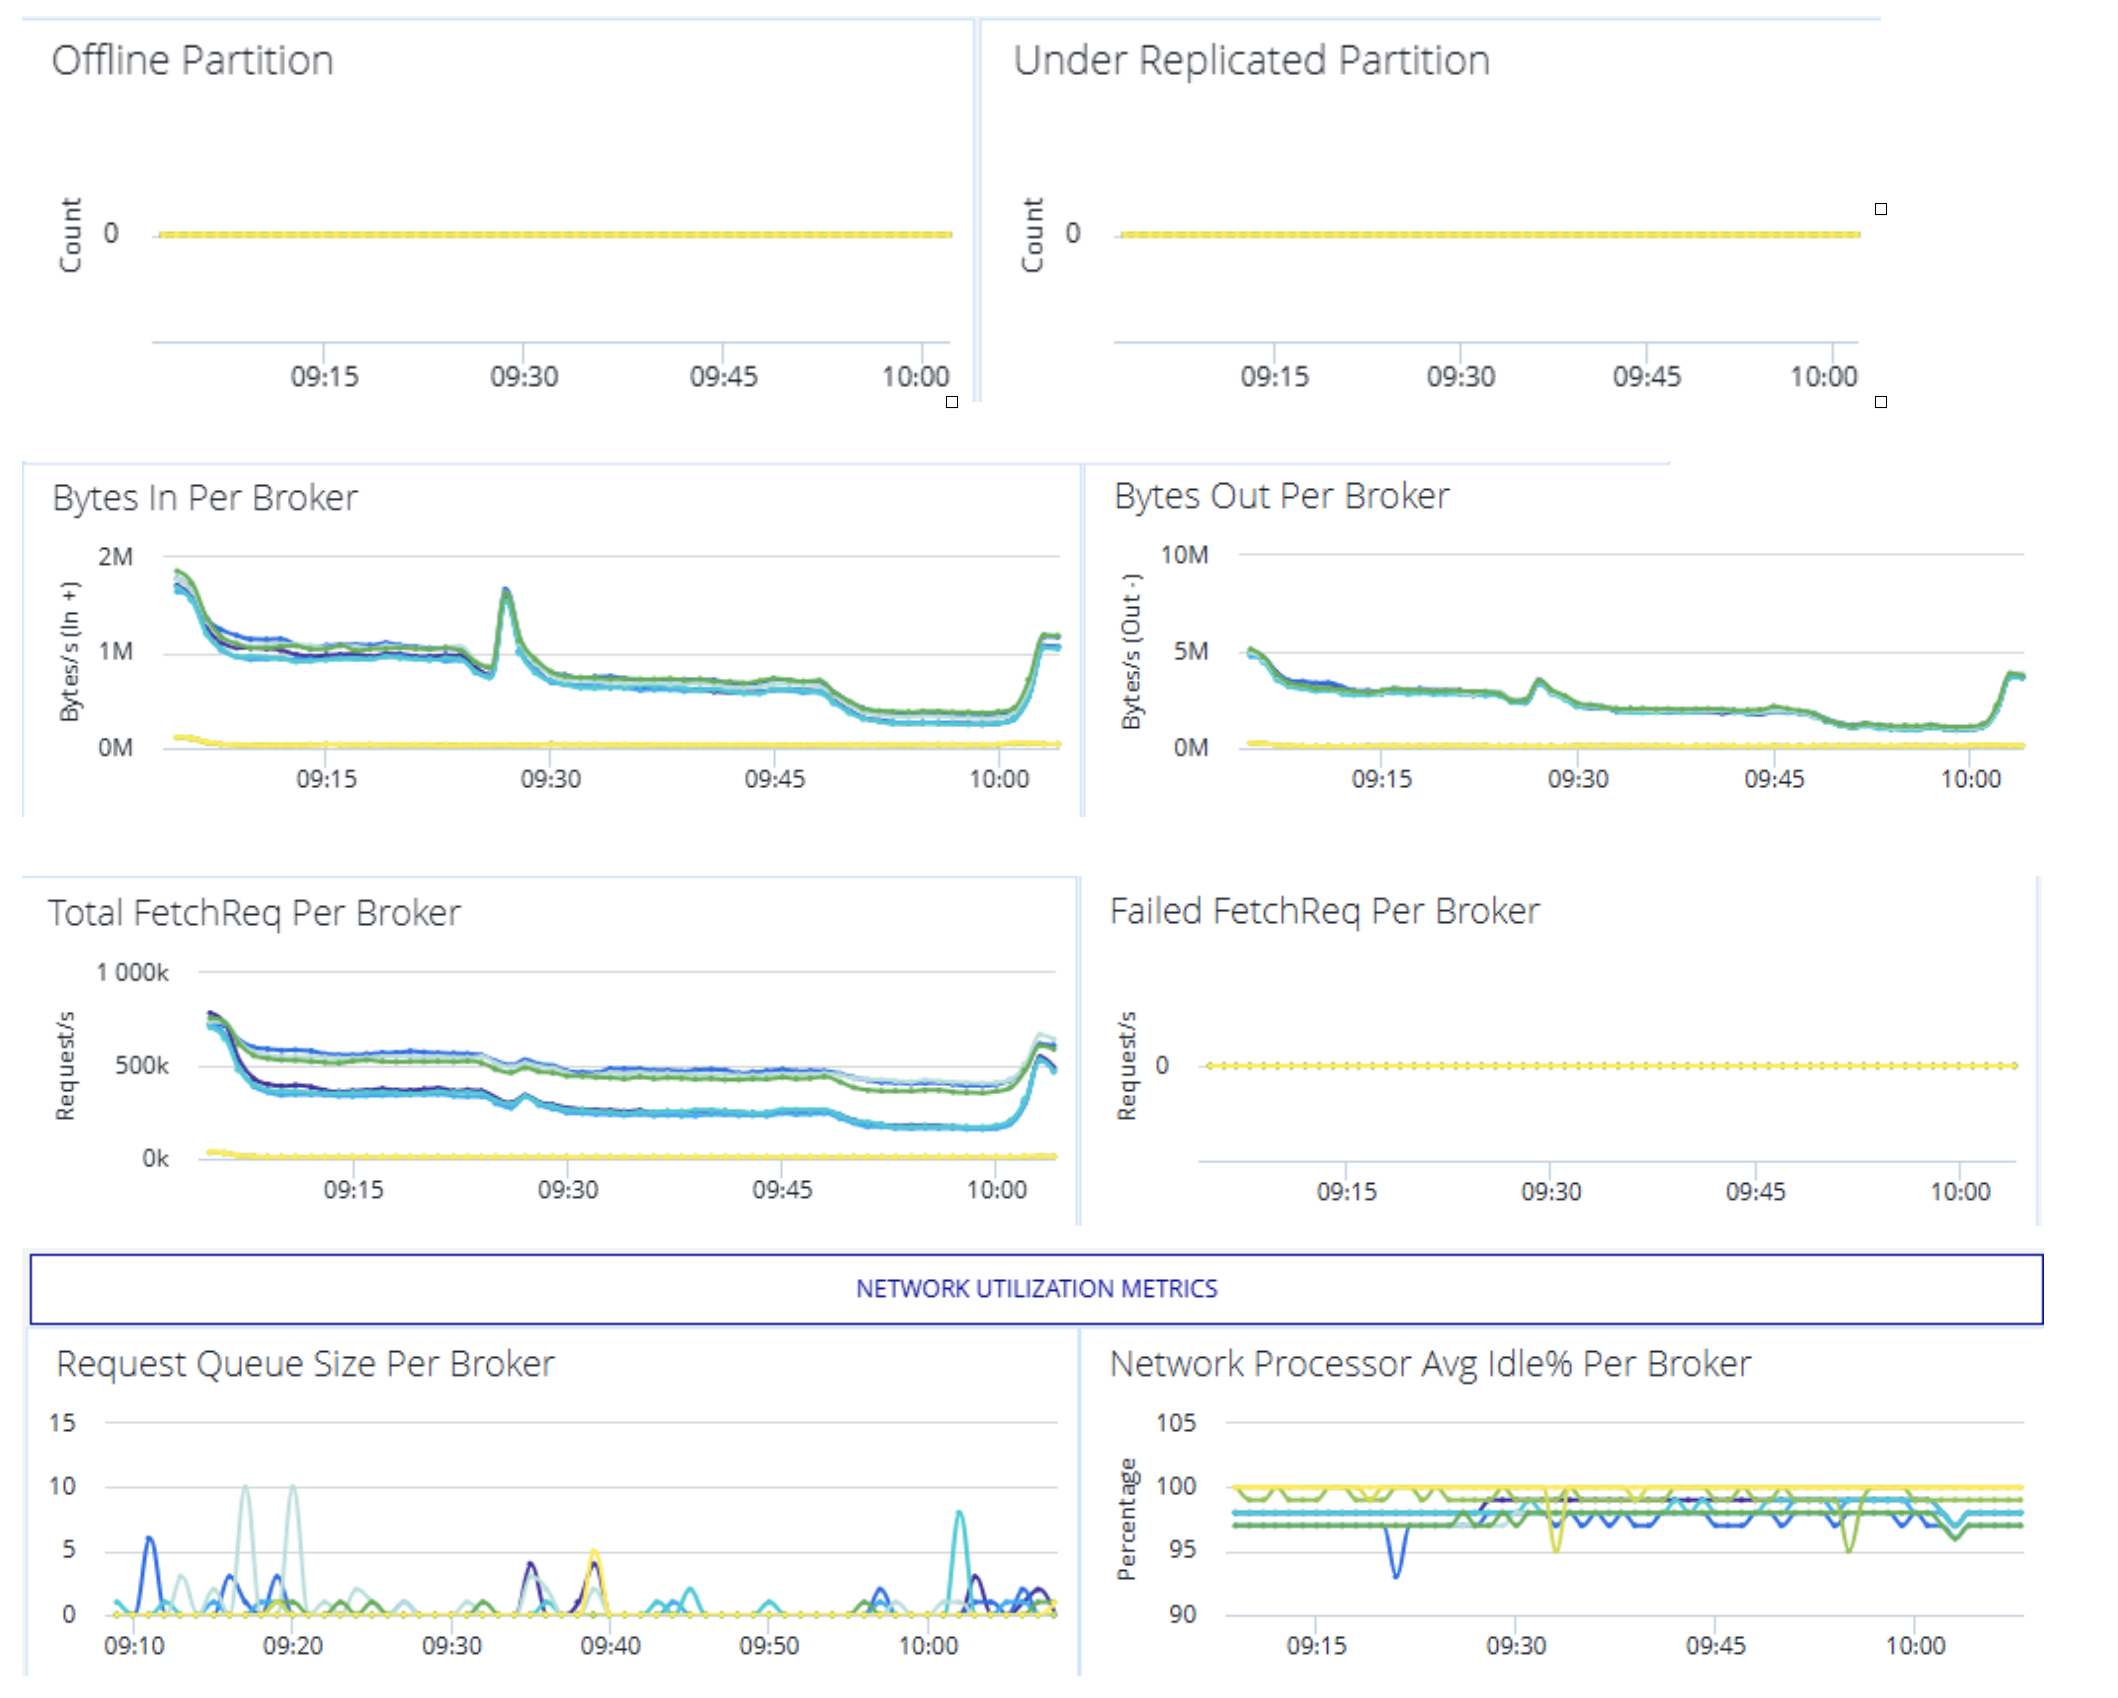Viewport: 2118px width, 1698px height.
Task: Click the Total FetchReq Per Broker title
Action: (254, 913)
